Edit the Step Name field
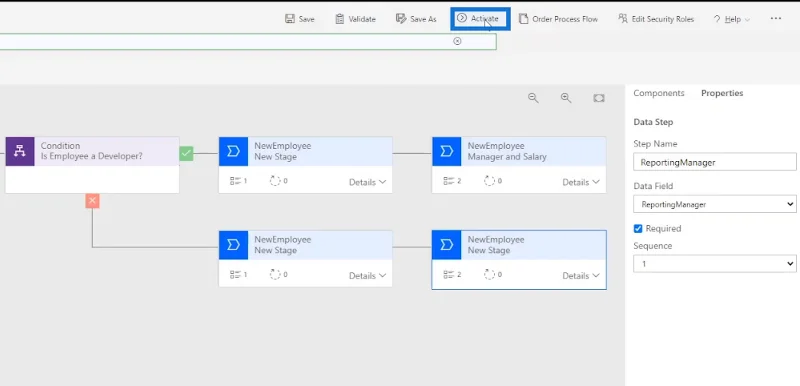This screenshot has height=386, width=800. [x=714, y=162]
